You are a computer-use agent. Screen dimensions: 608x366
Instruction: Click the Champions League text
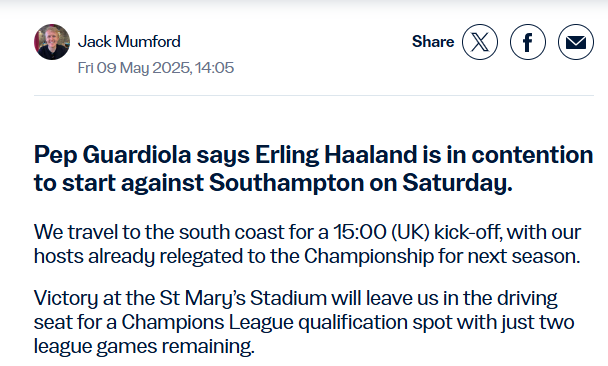click(x=208, y=323)
